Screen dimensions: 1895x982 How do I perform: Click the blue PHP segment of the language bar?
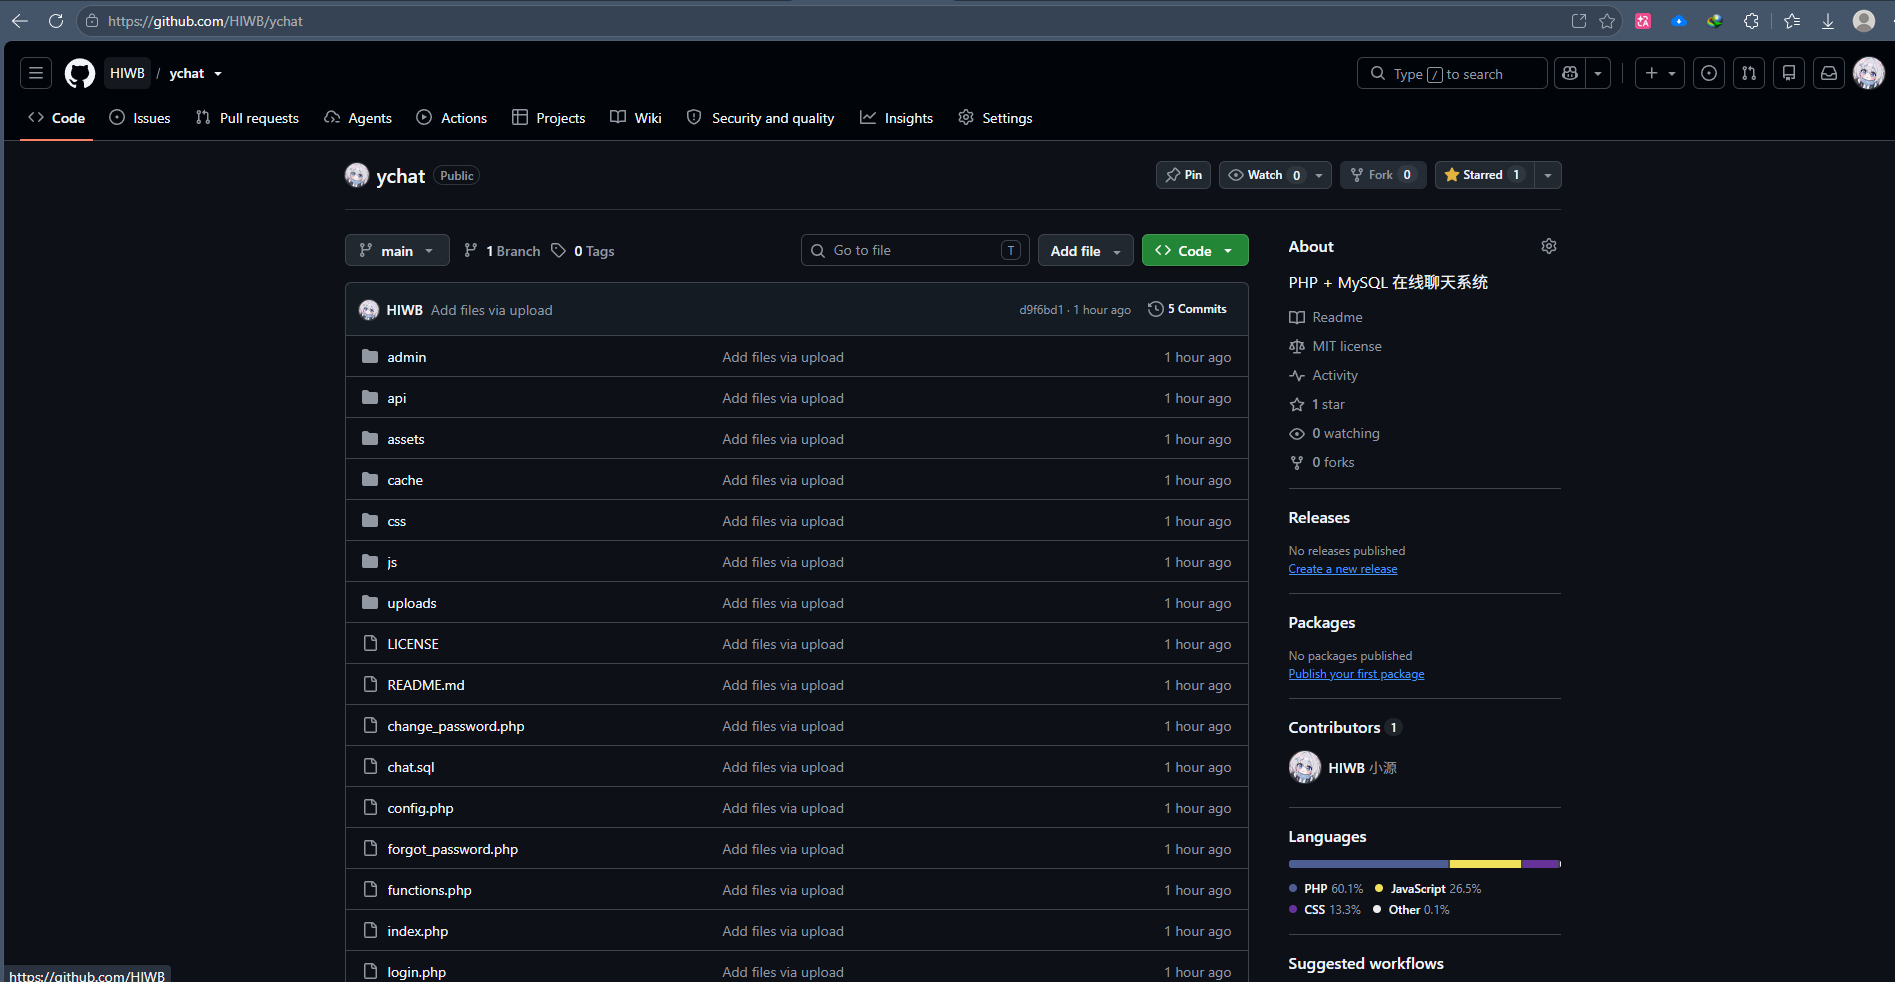[x=1369, y=864]
